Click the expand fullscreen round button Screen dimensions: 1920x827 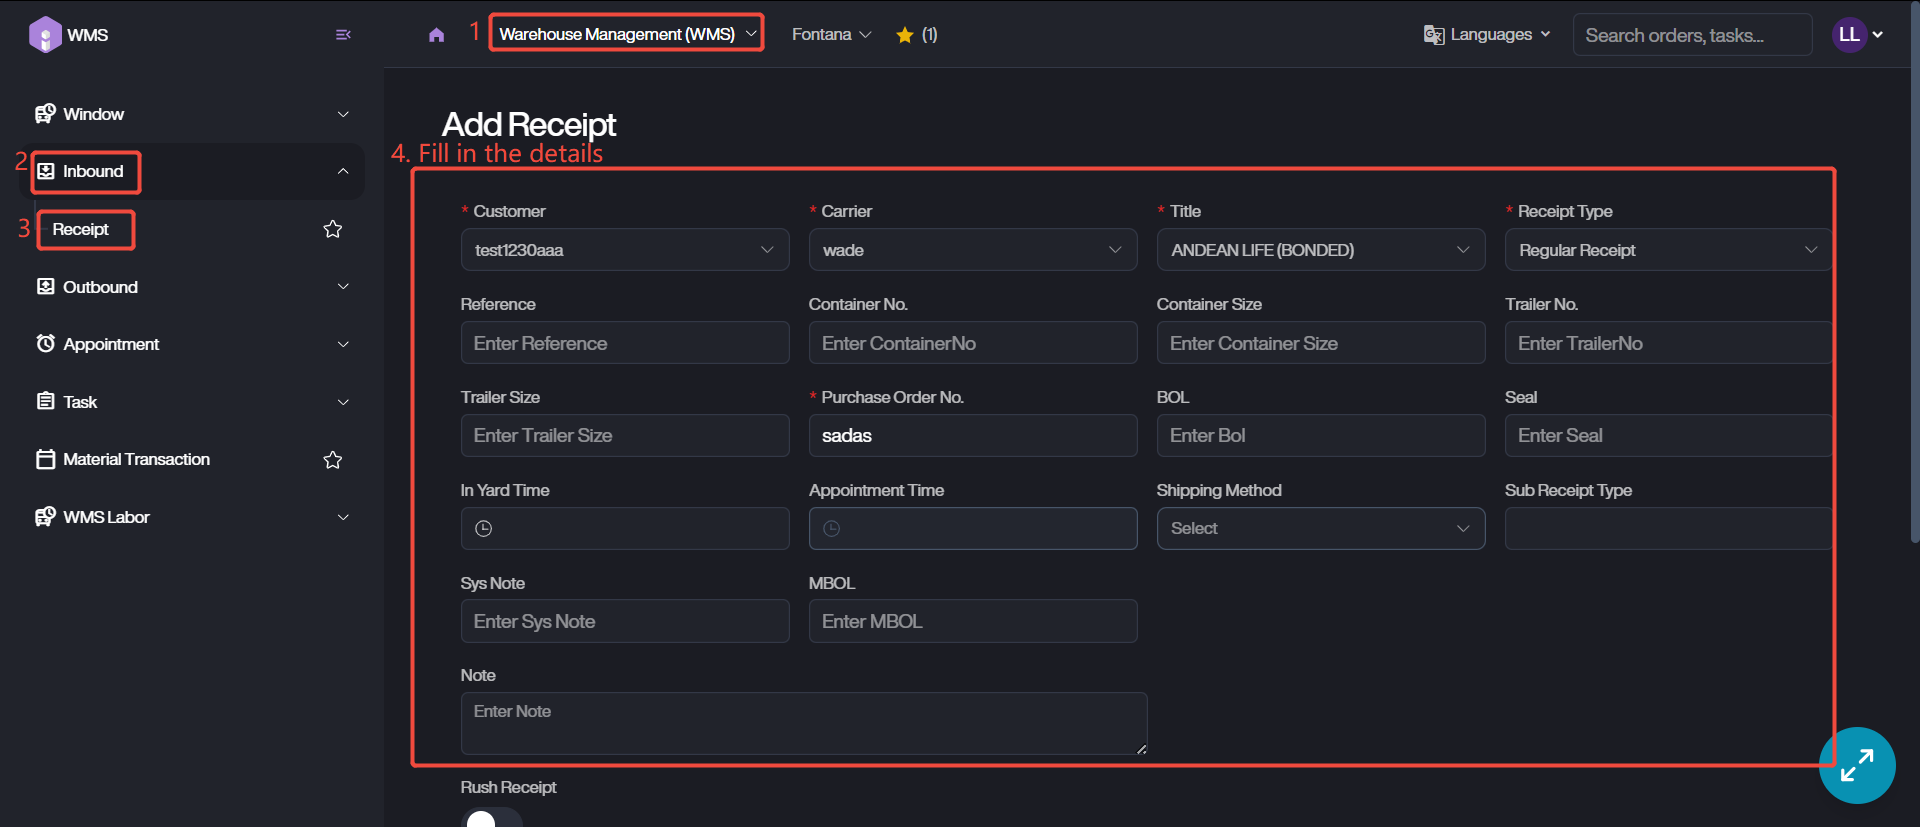(x=1856, y=765)
